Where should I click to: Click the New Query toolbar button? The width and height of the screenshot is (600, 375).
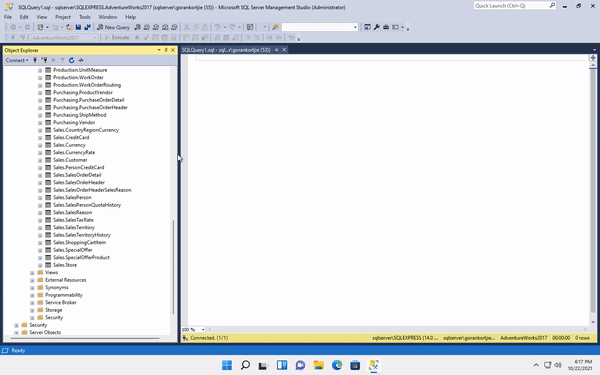[x=113, y=27]
